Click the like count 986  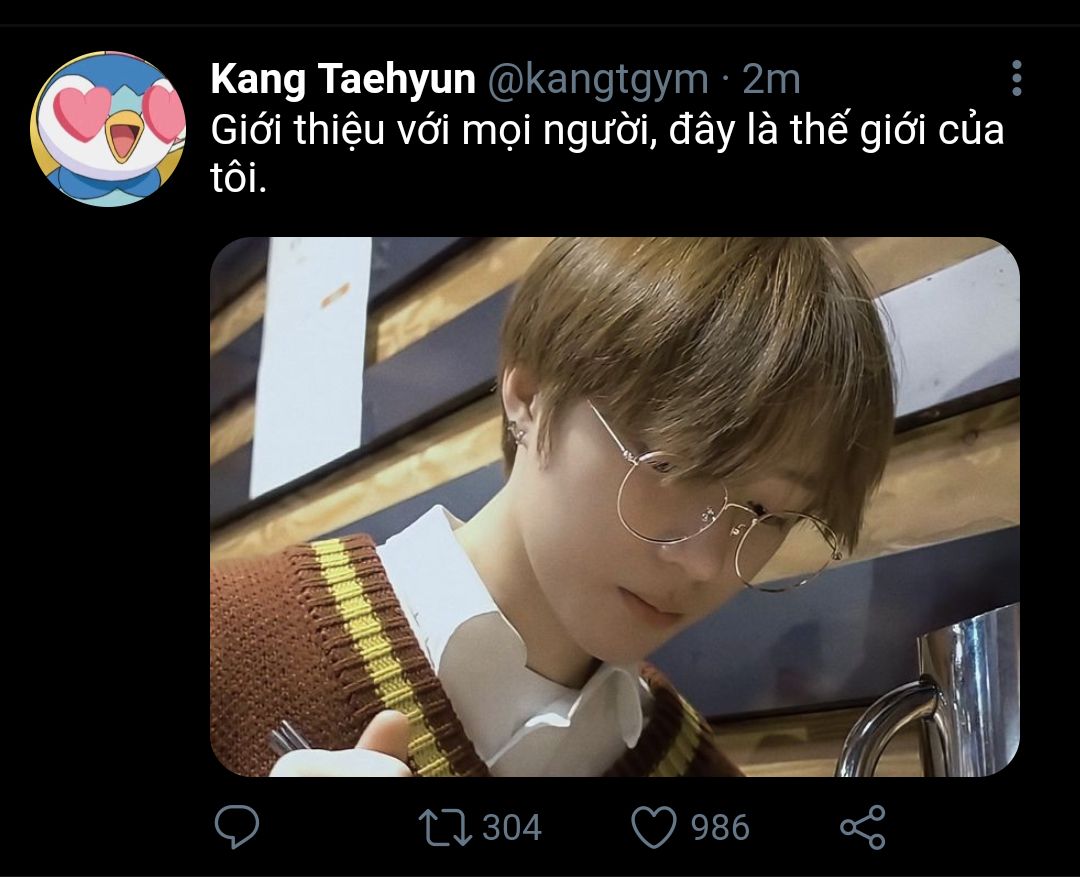click(720, 827)
